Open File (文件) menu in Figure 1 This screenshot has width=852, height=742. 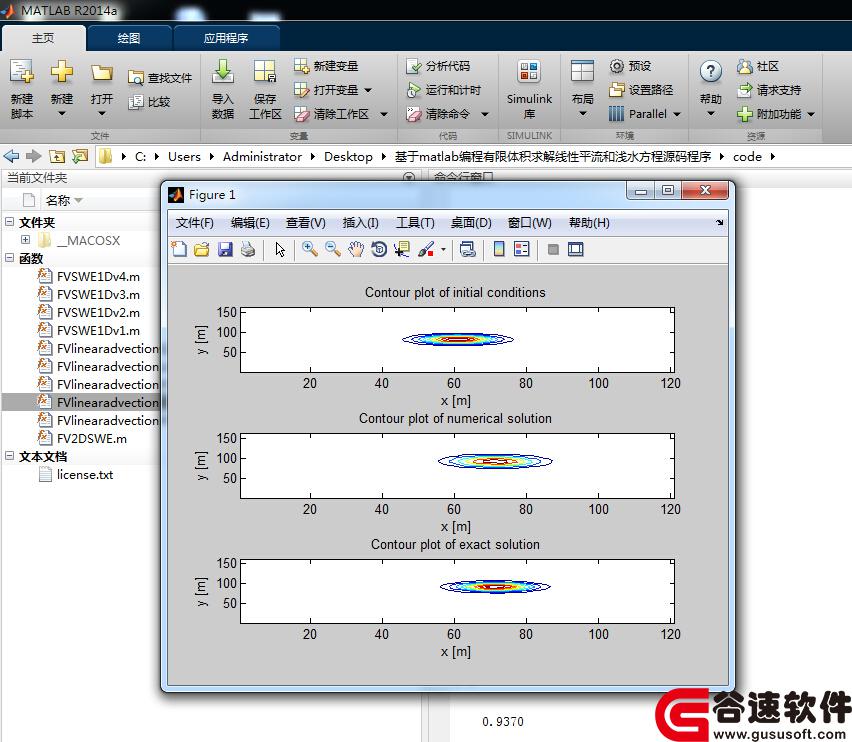coord(195,223)
